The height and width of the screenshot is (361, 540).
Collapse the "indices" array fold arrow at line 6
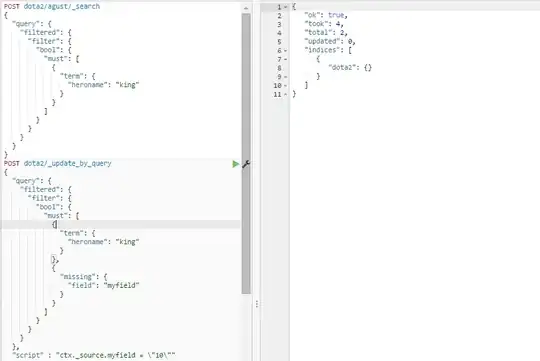coord(285,51)
